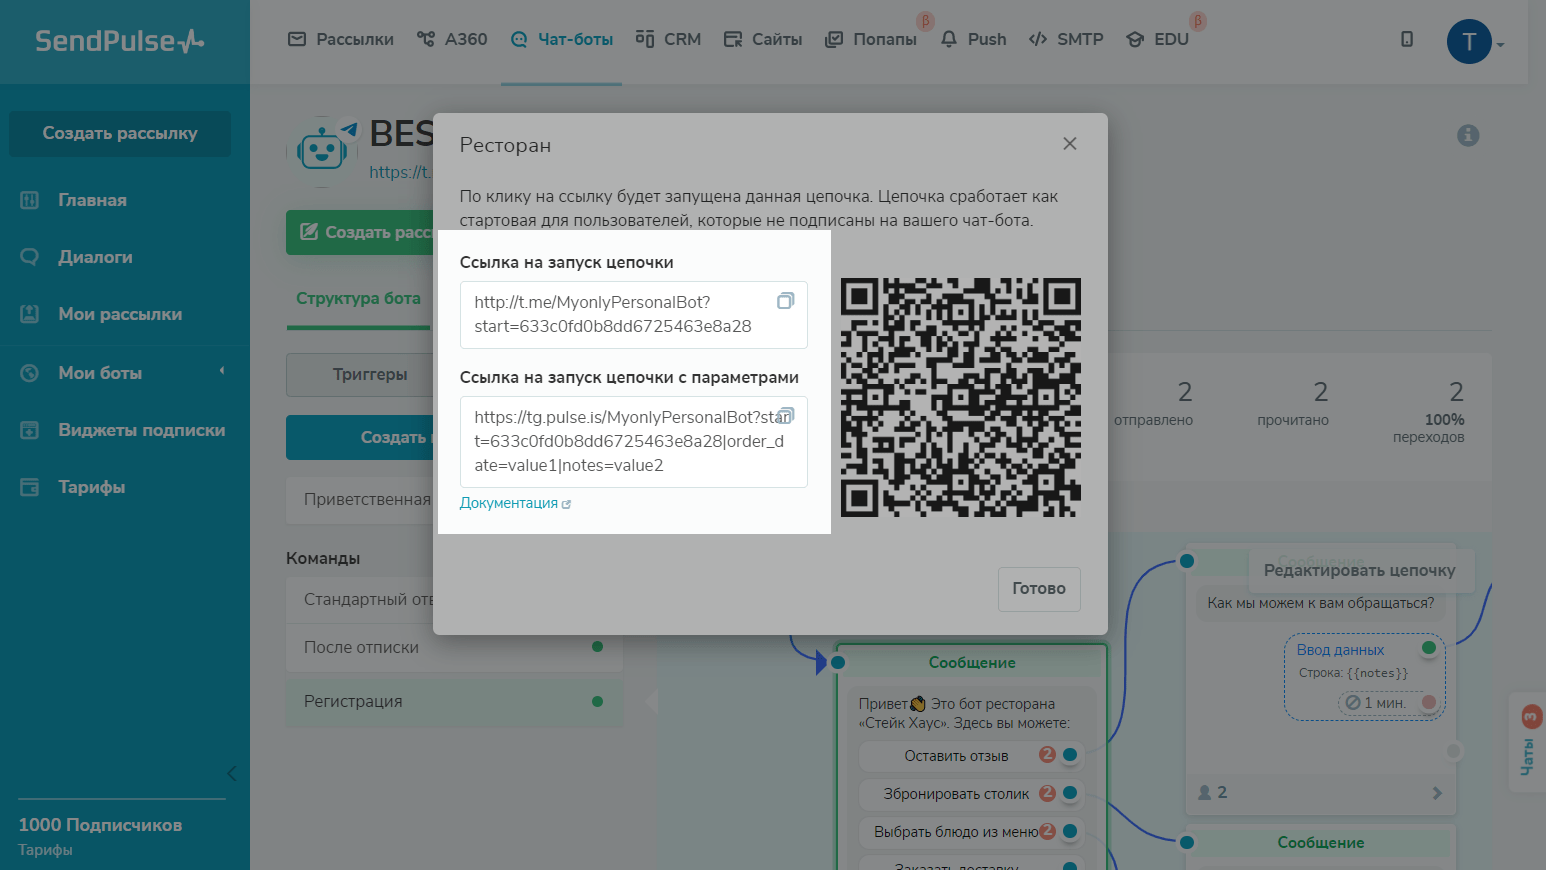Expand the Мои боты submenu arrow
This screenshot has width=1546, height=870.
[x=222, y=372]
